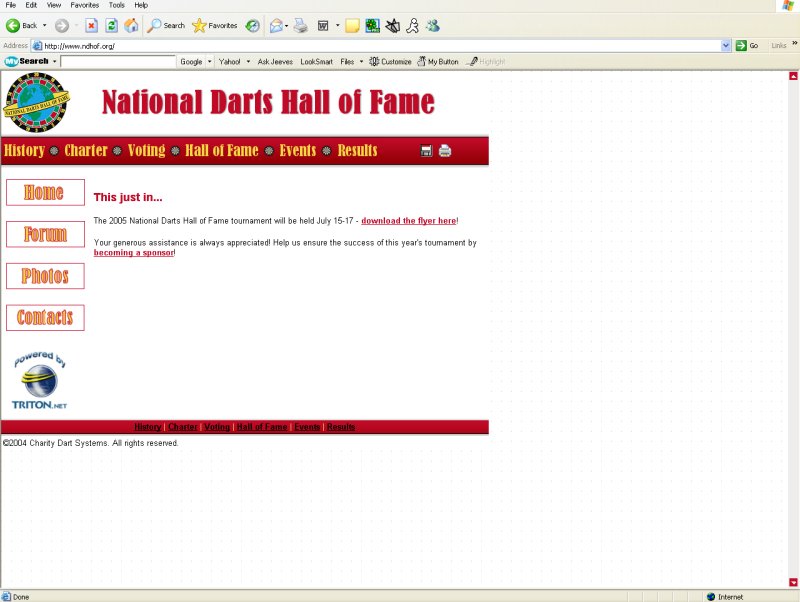Toggle the Highlight feature in MySearch bar
Screen dimensions: 800x602
(x=489, y=61)
